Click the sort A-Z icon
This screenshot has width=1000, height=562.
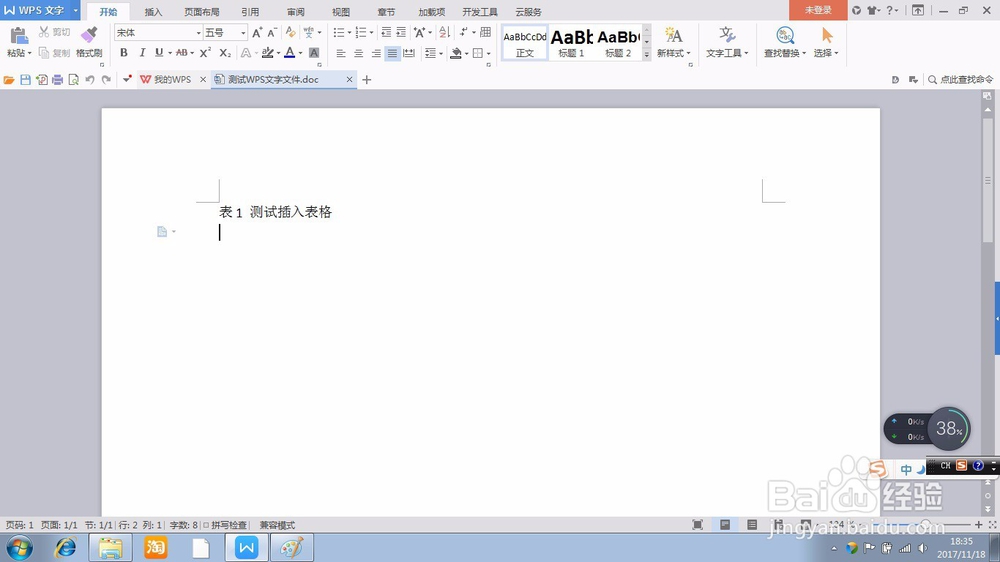(x=445, y=33)
